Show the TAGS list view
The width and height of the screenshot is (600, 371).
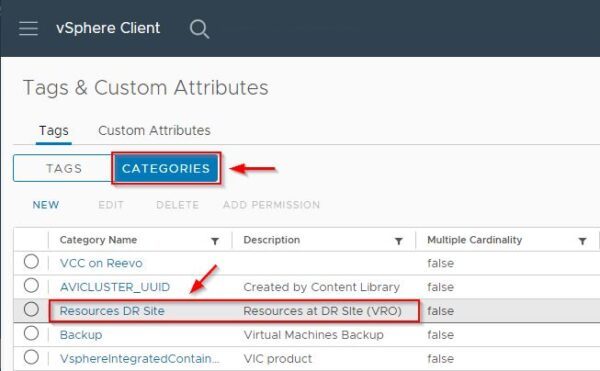63,168
